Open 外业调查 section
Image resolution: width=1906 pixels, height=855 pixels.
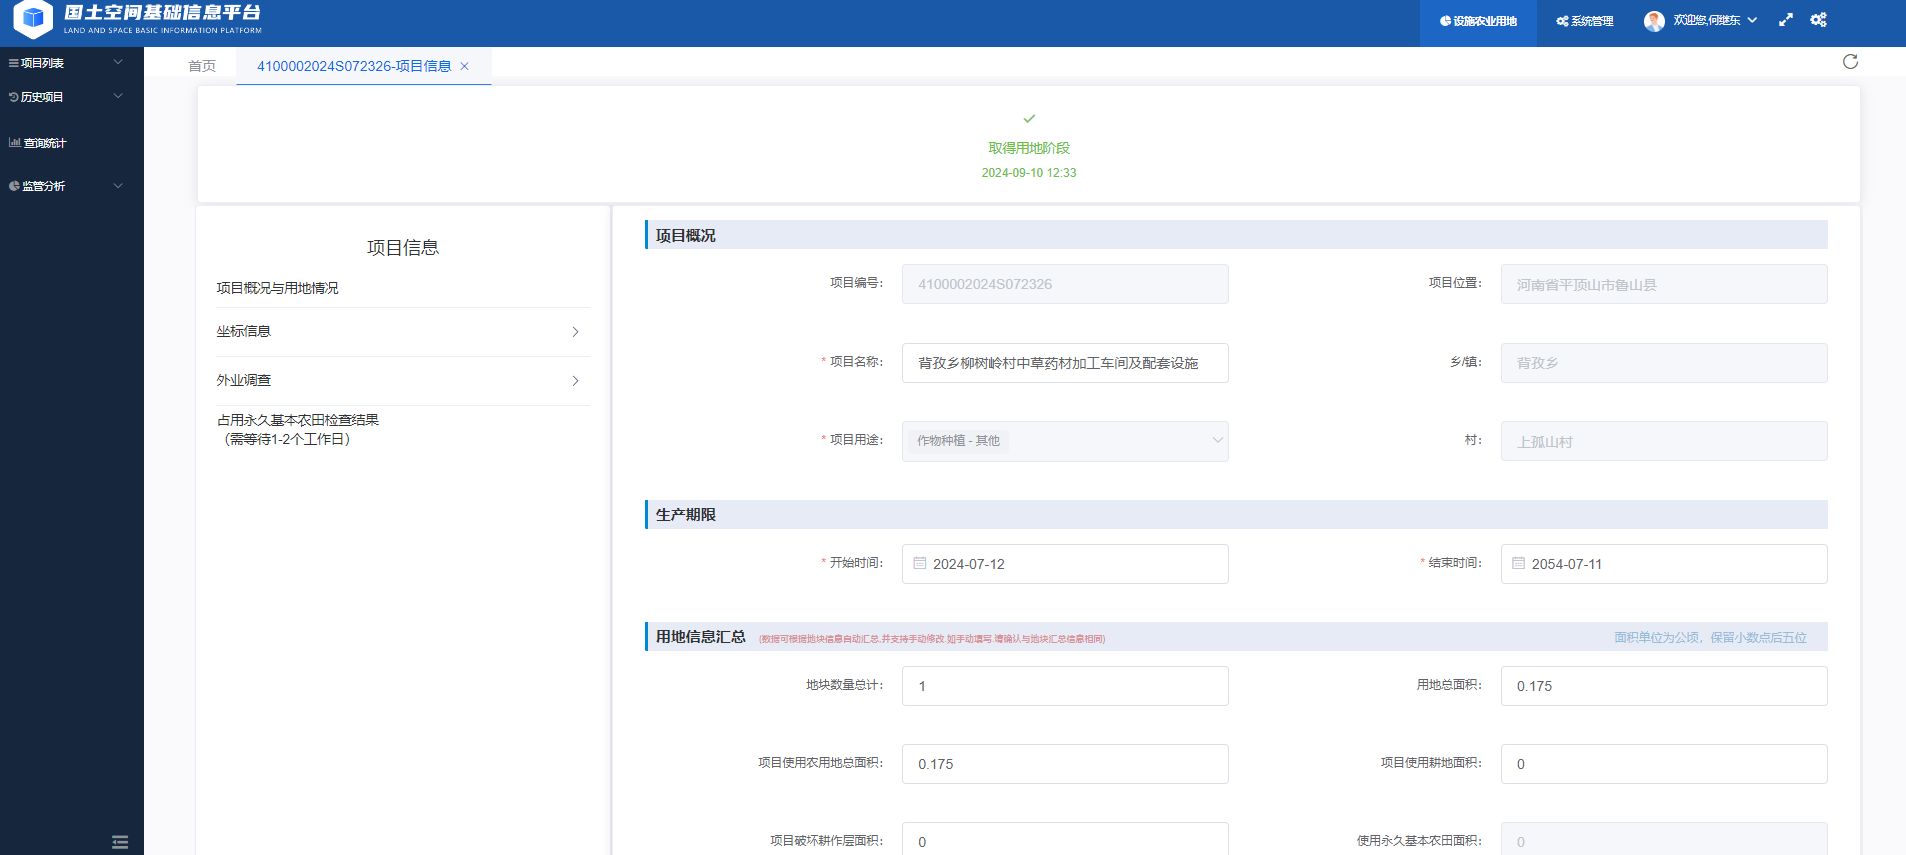point(402,381)
